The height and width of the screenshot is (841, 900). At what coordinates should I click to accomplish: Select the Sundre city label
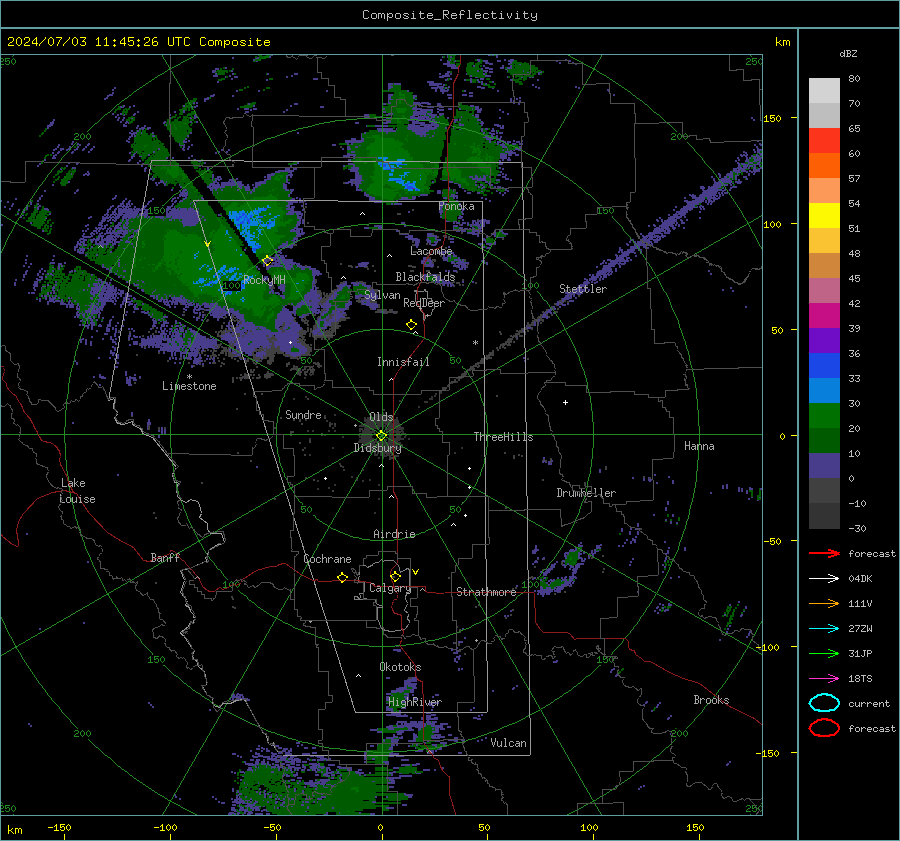(x=303, y=414)
